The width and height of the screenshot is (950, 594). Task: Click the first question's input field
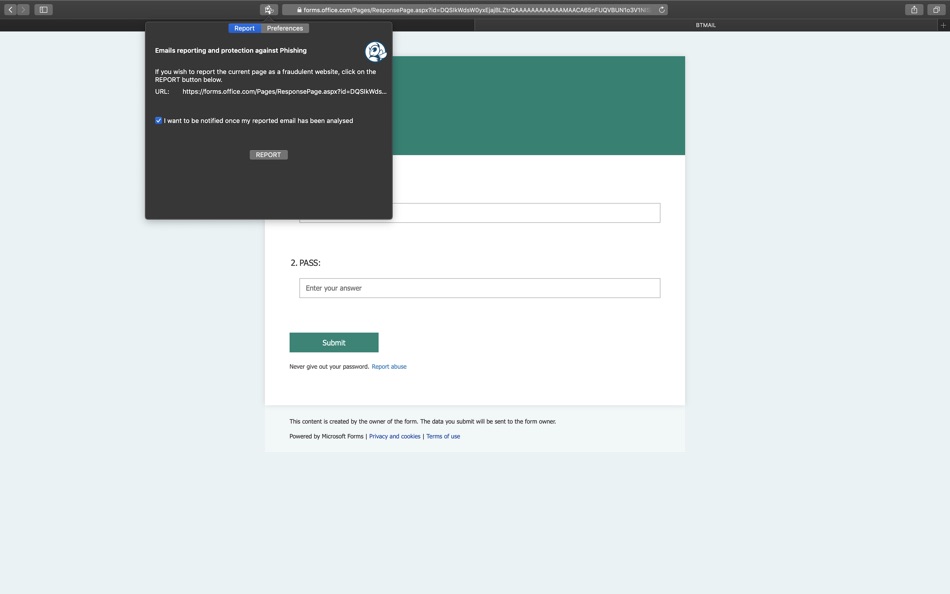click(480, 213)
